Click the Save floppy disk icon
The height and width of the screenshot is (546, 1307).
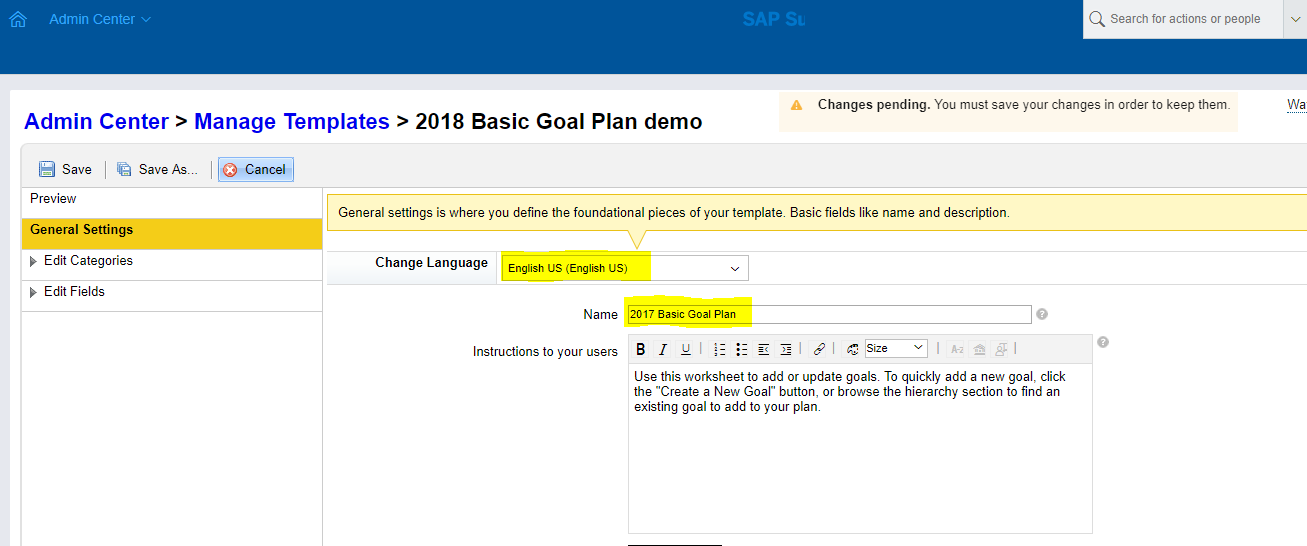pos(47,170)
